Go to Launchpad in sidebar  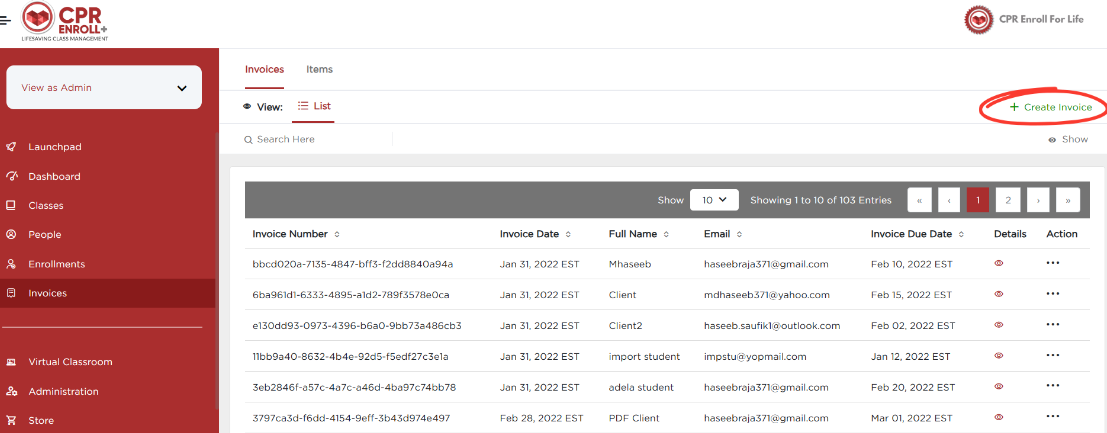(x=54, y=147)
